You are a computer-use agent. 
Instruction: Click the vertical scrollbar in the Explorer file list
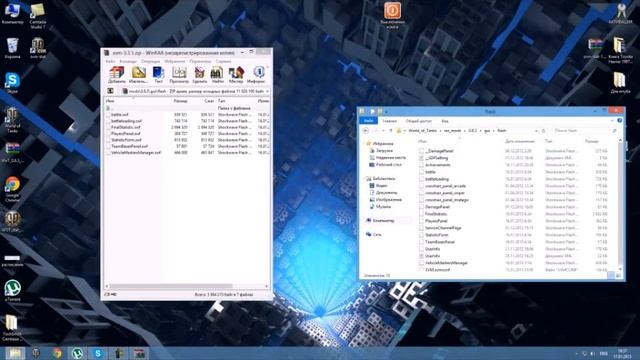(x=621, y=204)
